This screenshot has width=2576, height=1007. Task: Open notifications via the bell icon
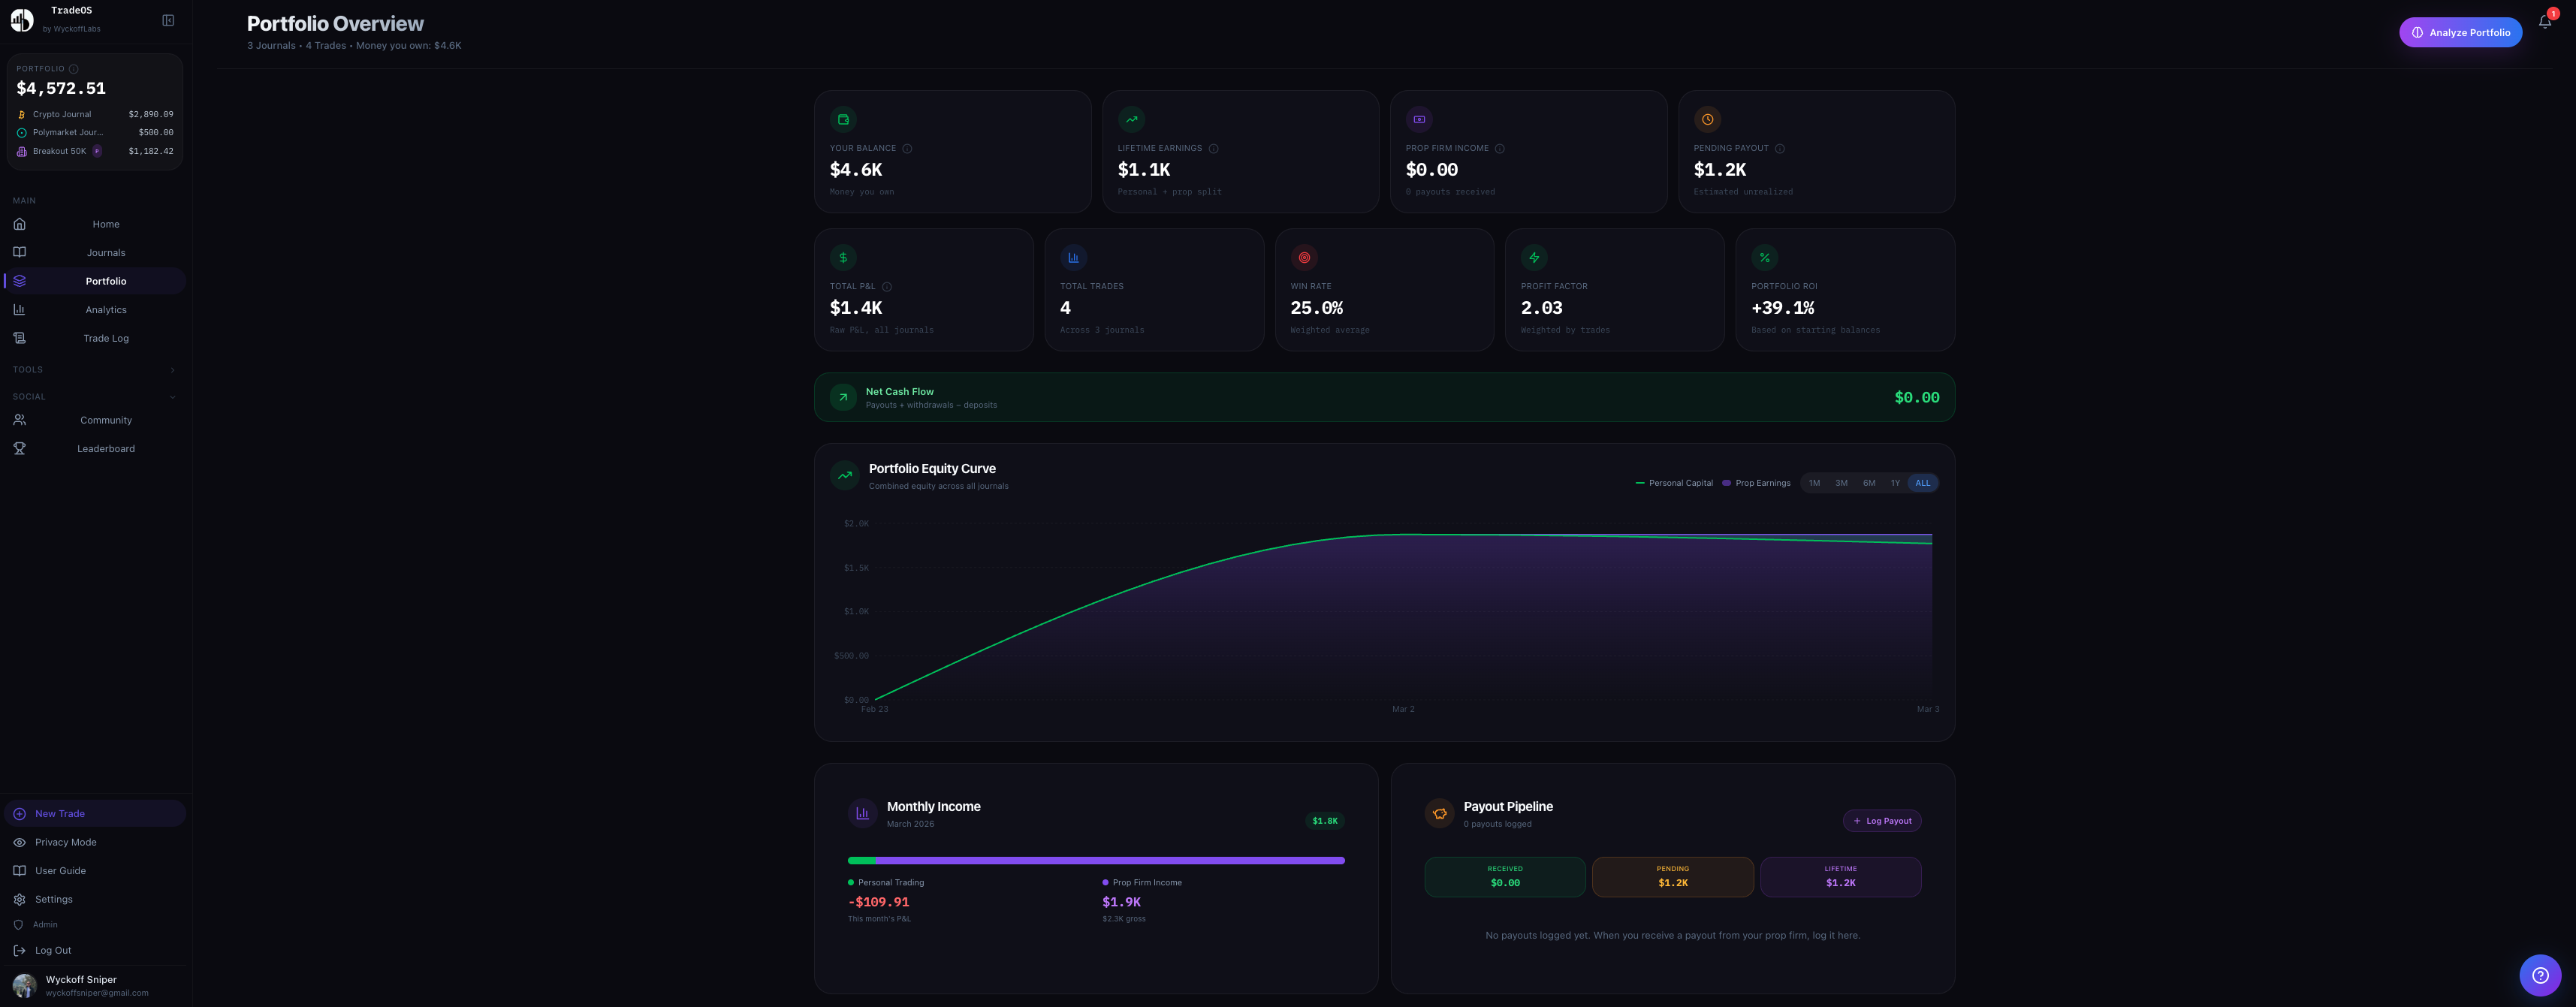click(x=2544, y=21)
